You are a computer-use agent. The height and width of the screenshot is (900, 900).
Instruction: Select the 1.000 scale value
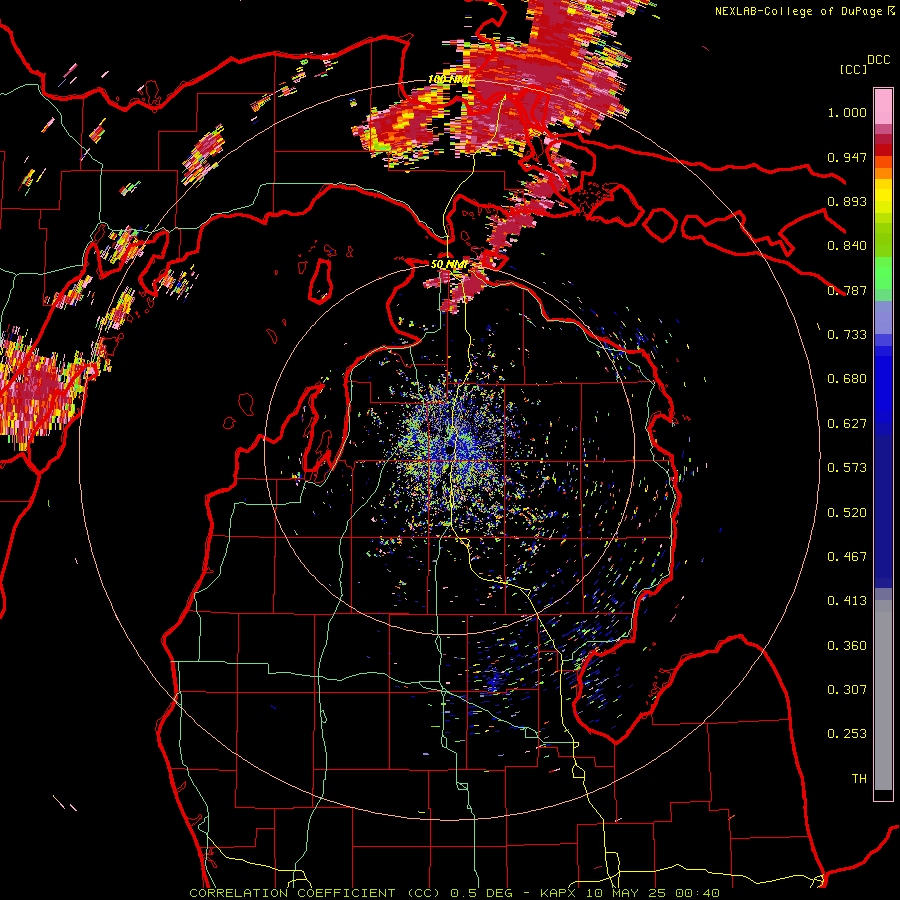pyautogui.click(x=847, y=112)
